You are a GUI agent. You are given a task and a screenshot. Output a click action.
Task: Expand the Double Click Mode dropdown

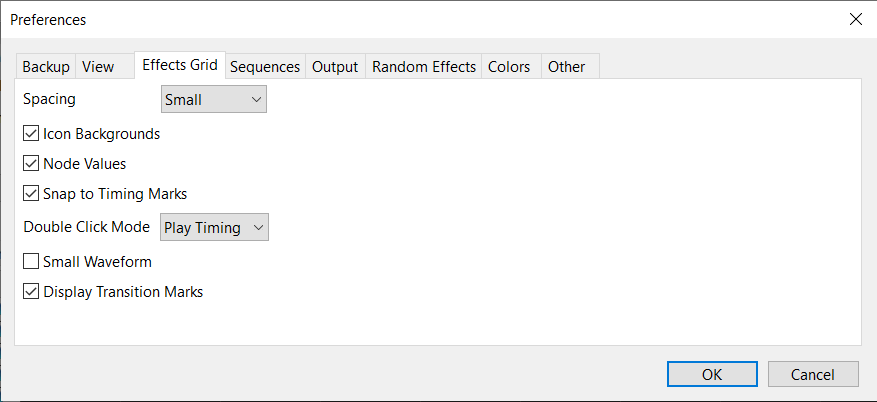coord(214,228)
